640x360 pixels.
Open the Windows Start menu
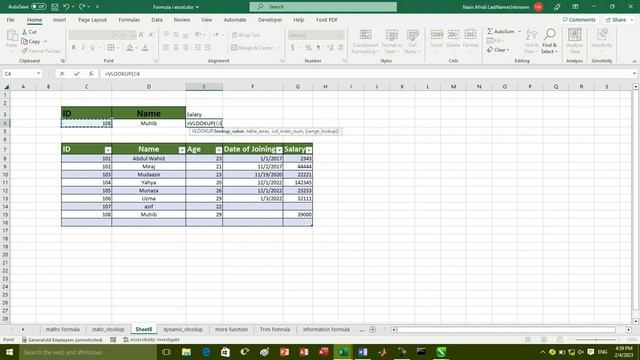9,352
